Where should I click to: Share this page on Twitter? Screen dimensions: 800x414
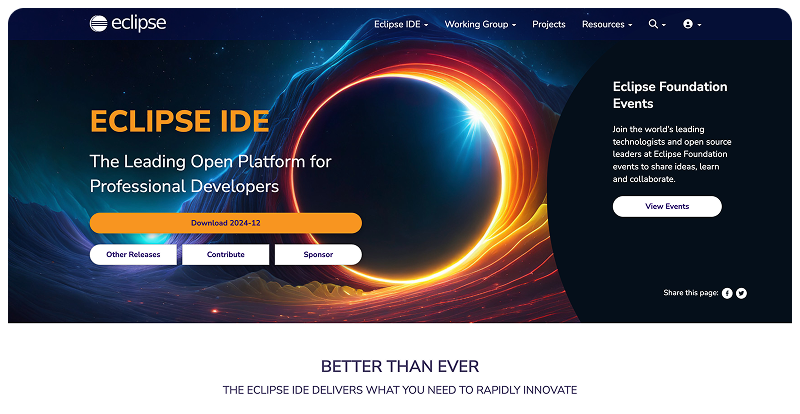tap(741, 293)
